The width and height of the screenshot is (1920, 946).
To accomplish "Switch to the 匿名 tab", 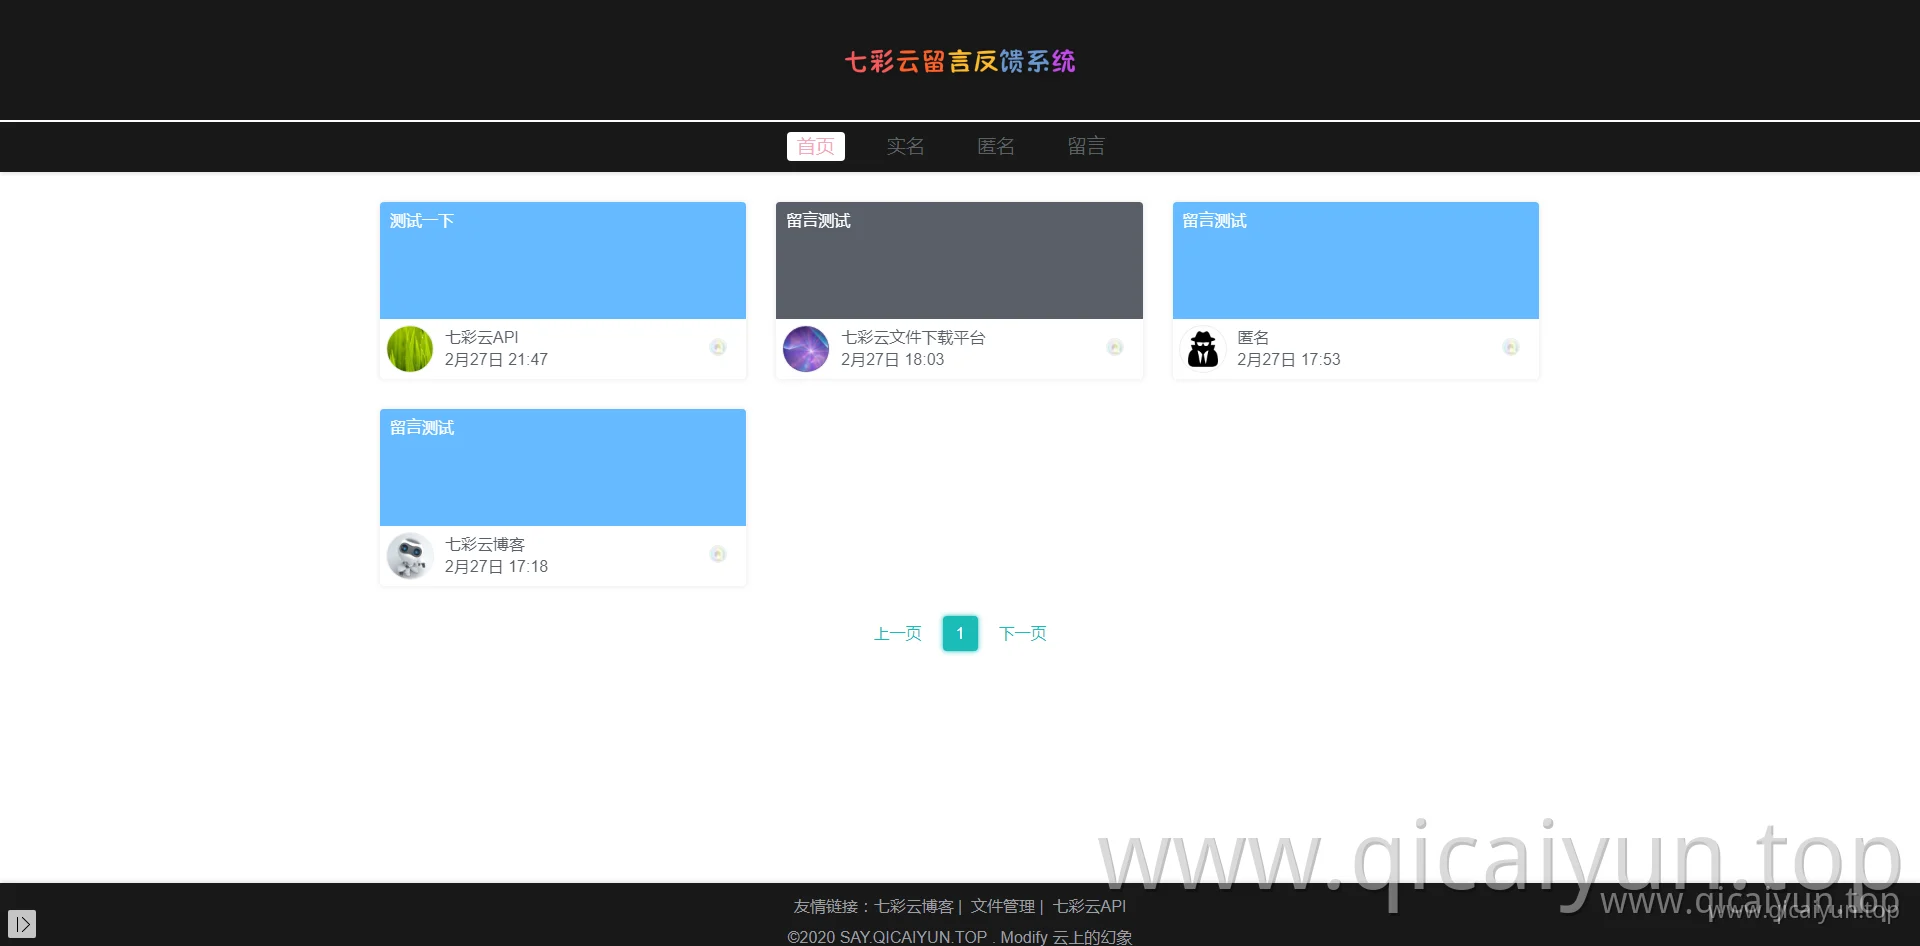I will 996,146.
